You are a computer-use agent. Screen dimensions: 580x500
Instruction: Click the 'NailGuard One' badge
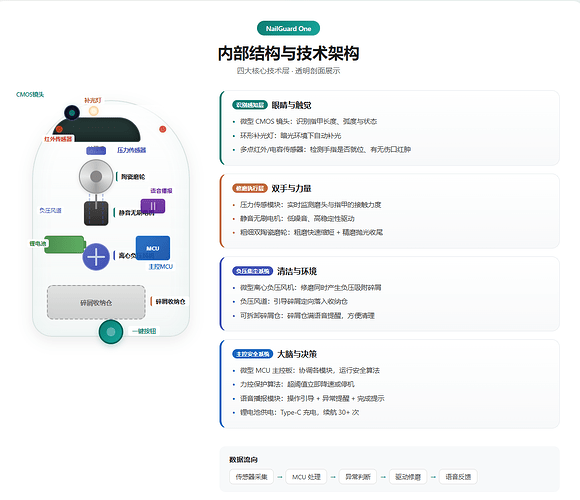coord(289,28)
